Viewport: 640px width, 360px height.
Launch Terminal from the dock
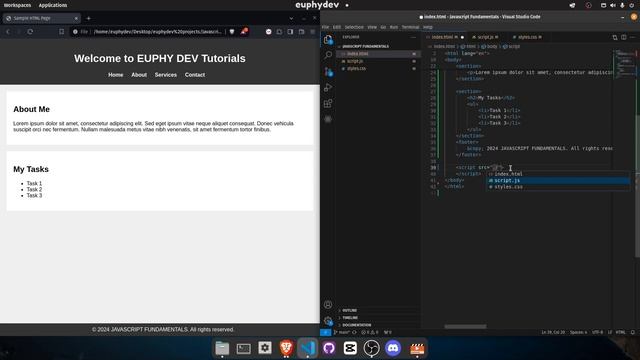click(x=244, y=348)
